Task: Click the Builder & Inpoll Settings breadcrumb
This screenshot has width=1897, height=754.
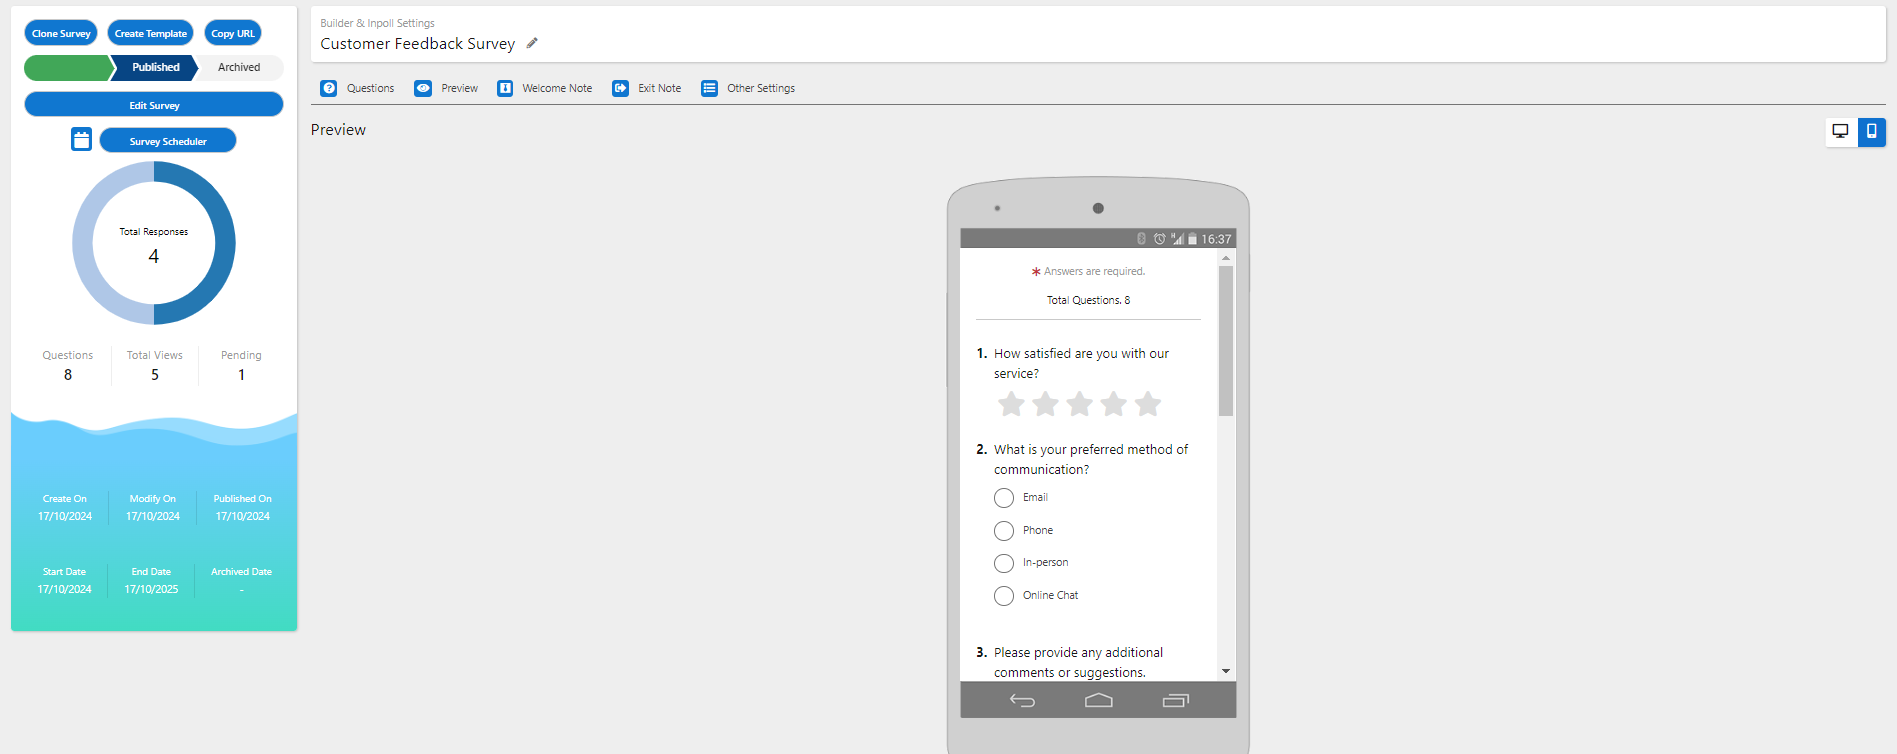Action: click(377, 23)
